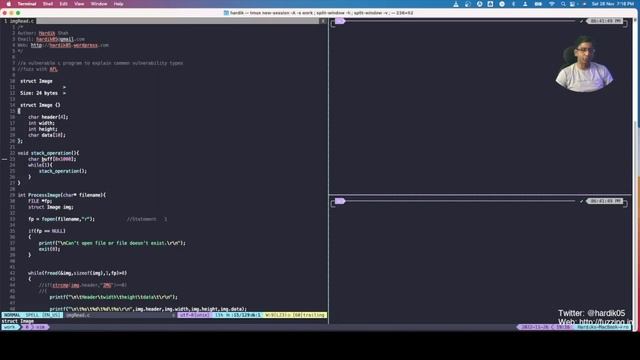Click the 'int height;' line

pyautogui.click(x=43, y=129)
